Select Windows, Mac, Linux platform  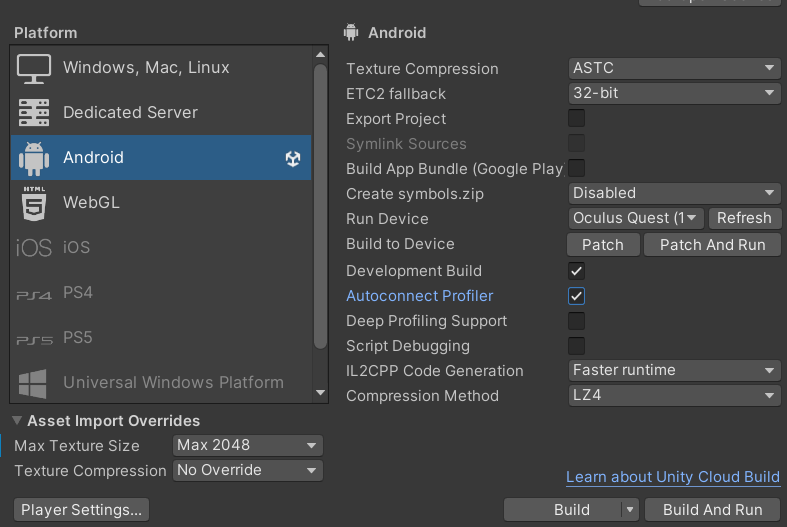tap(161, 67)
